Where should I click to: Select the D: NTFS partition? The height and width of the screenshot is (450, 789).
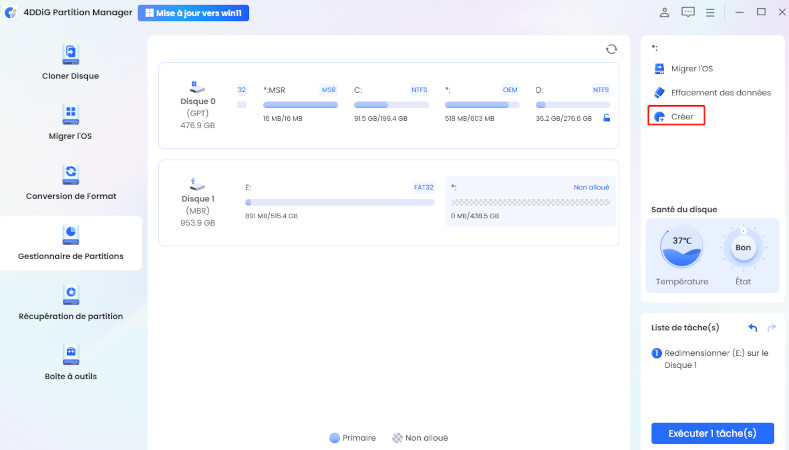click(573, 104)
